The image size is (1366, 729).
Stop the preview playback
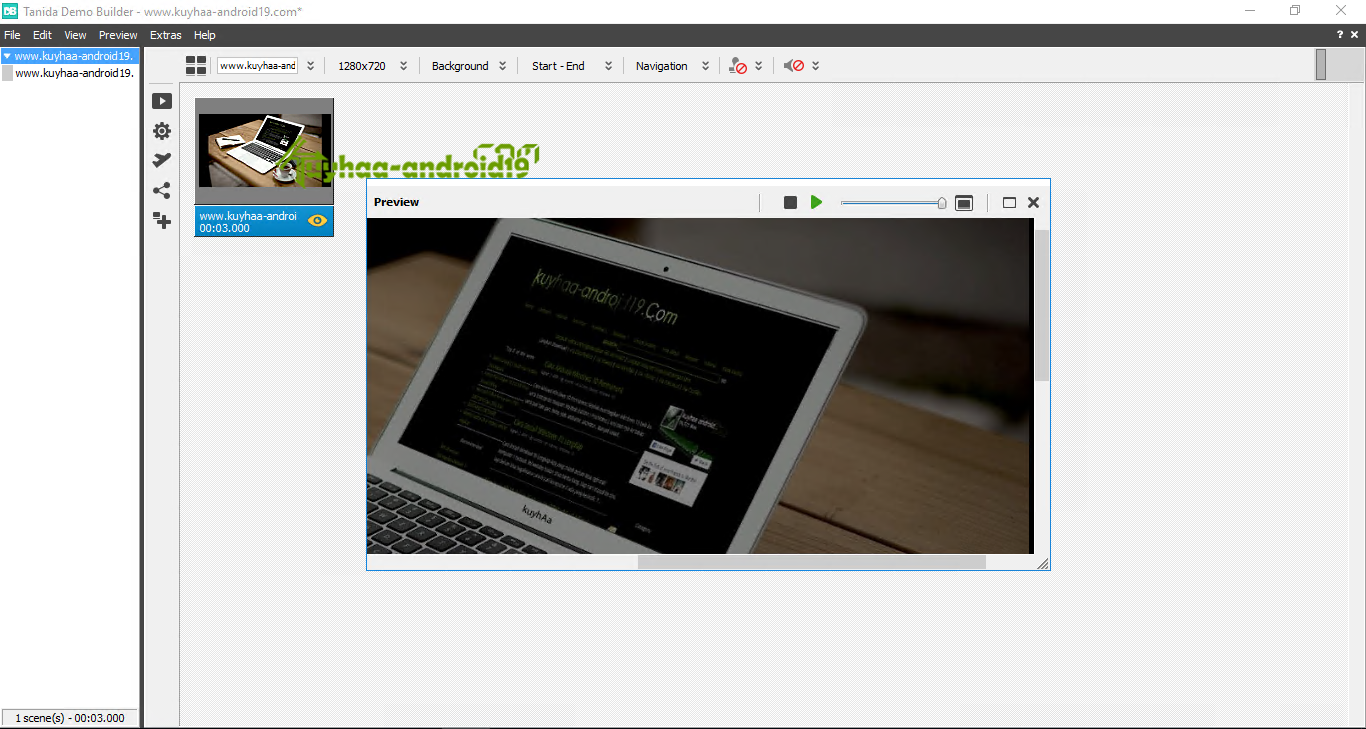pos(790,202)
